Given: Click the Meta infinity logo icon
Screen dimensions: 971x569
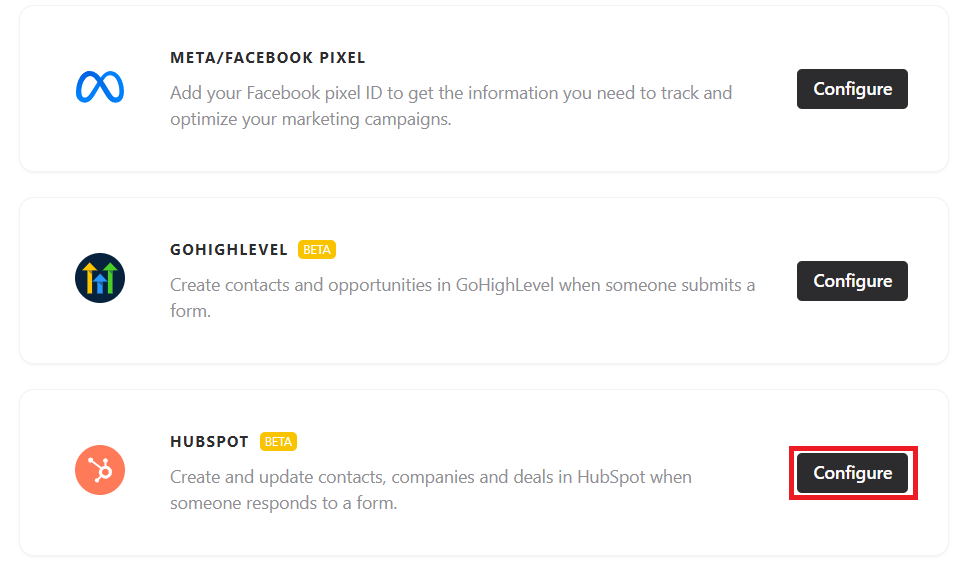Looking at the screenshot, I should 100,88.
